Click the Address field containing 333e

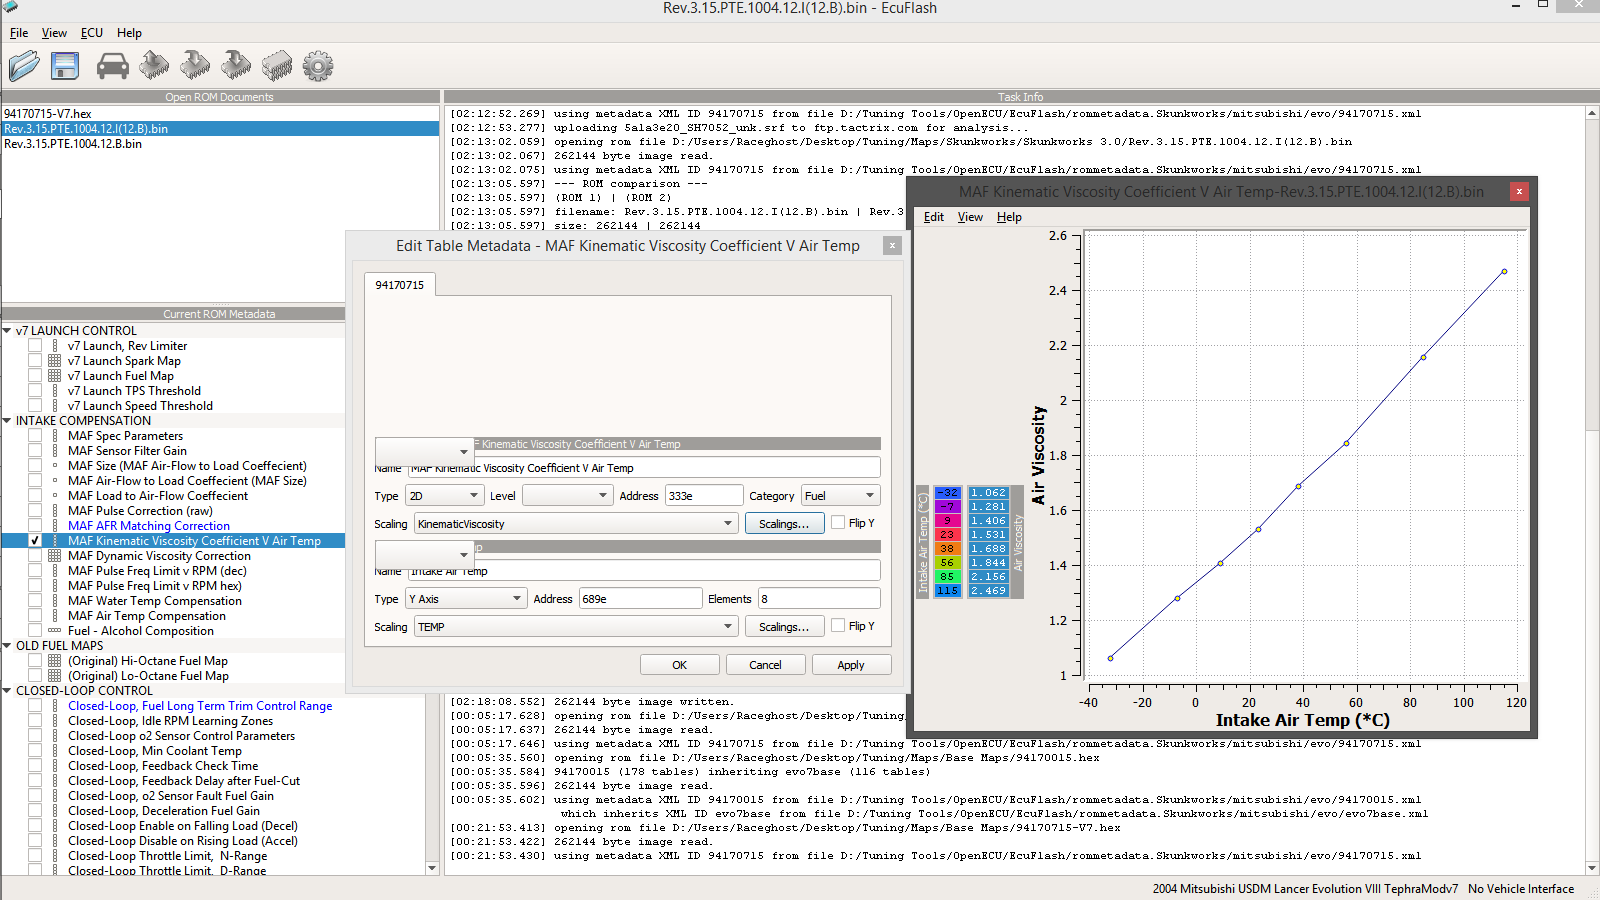coord(704,496)
